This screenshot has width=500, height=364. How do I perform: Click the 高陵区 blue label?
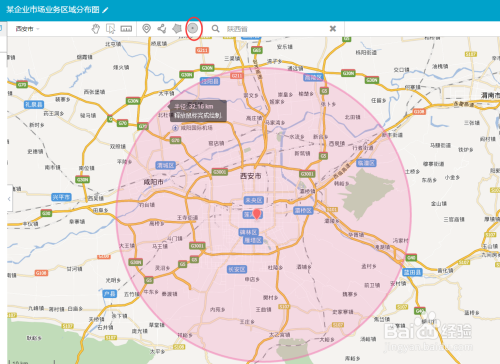(313, 77)
